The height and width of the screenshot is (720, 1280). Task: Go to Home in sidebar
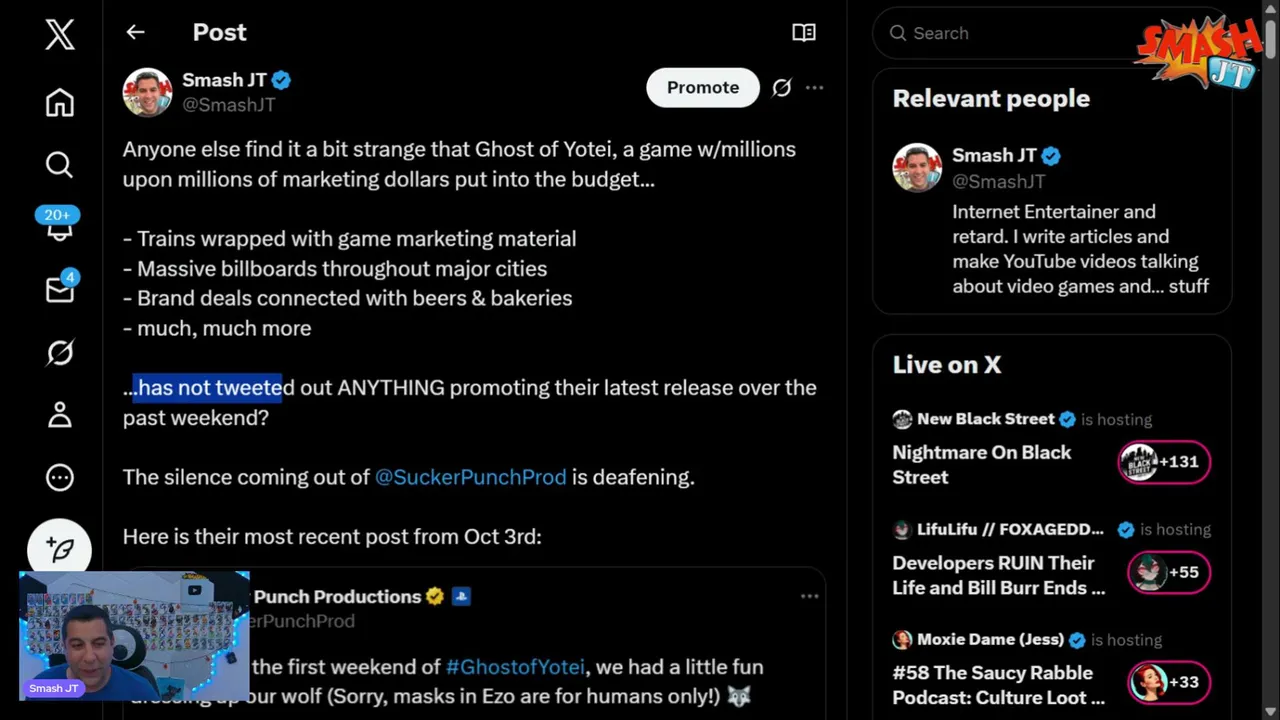click(x=60, y=102)
